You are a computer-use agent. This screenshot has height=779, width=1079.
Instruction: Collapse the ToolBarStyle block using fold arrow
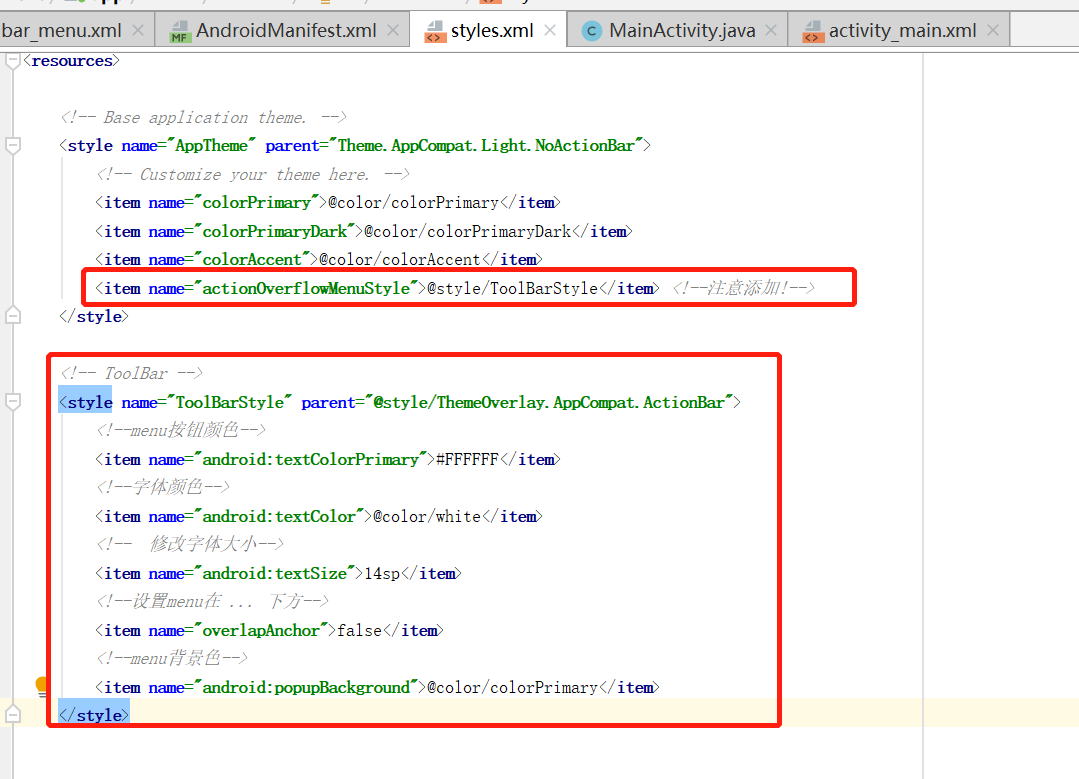[x=12, y=401]
